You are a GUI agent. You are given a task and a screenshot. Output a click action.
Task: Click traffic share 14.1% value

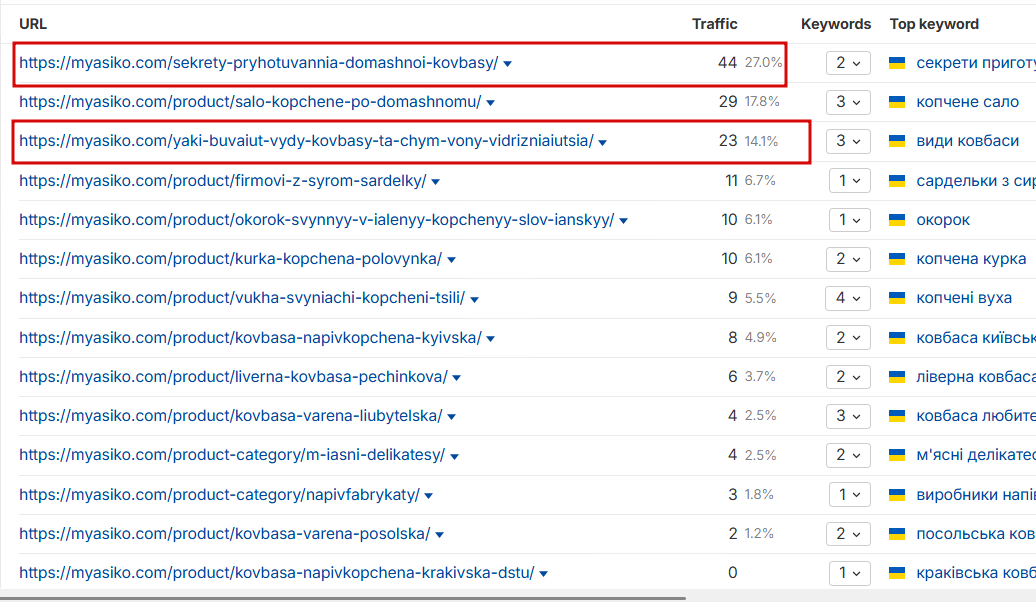(x=761, y=141)
